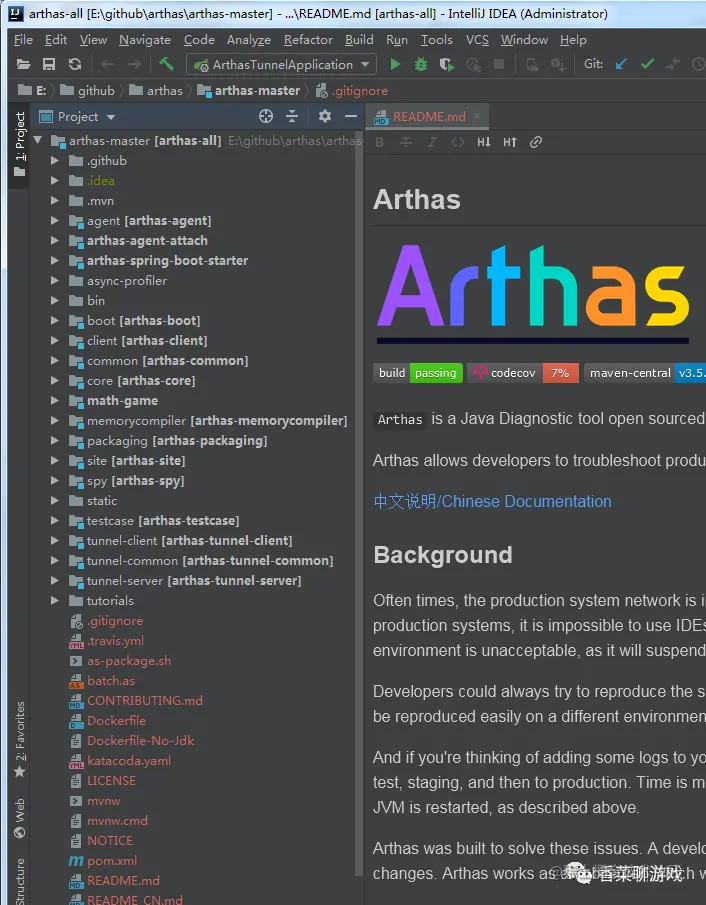Select Dockerfile in the project tree
Image resolution: width=706 pixels, height=905 pixels.
point(117,720)
